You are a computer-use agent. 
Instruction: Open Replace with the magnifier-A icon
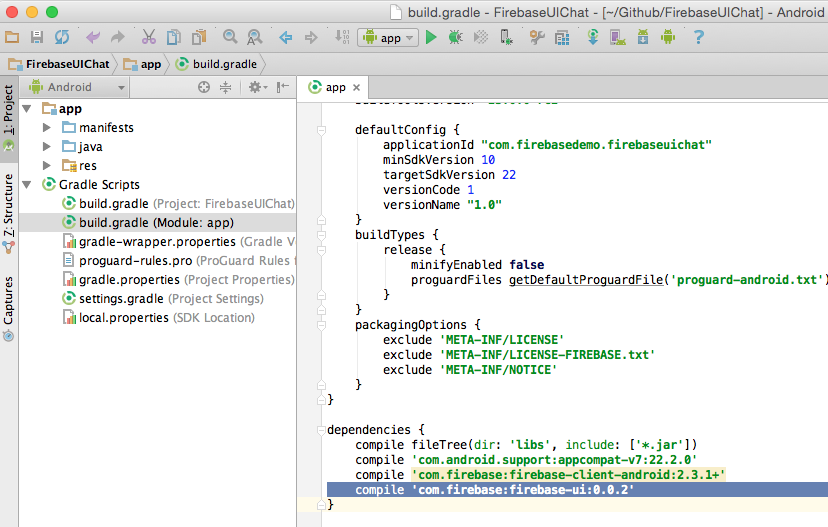(x=255, y=37)
